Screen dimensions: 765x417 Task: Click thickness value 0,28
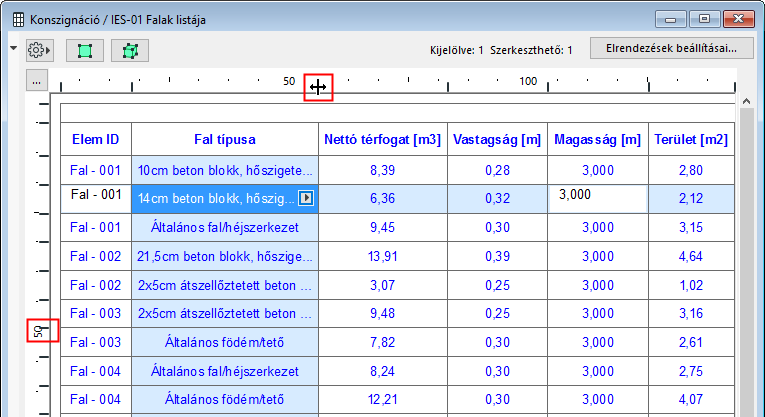pos(497,170)
